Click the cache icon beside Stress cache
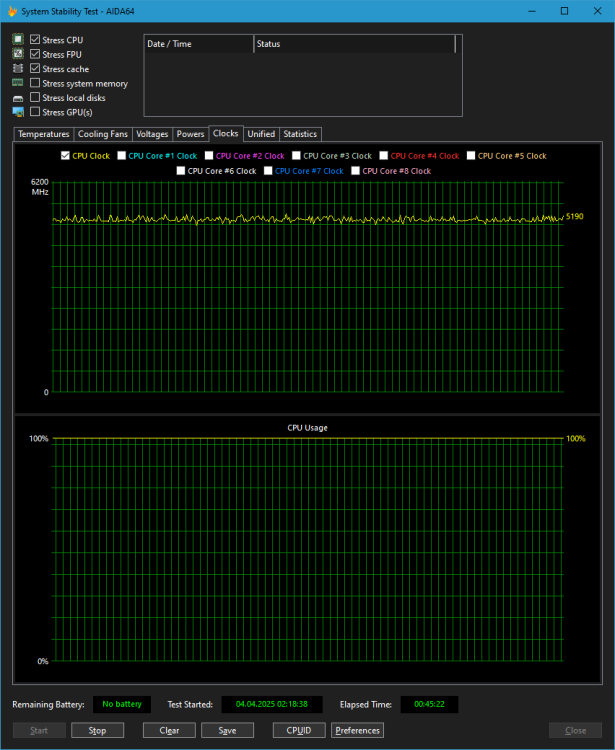 (x=18, y=69)
